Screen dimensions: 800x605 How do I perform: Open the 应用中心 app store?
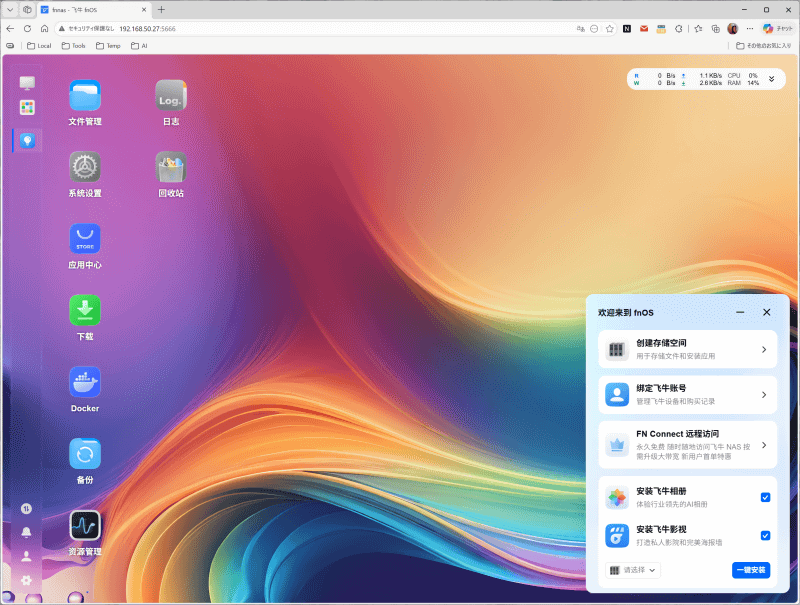[85, 246]
